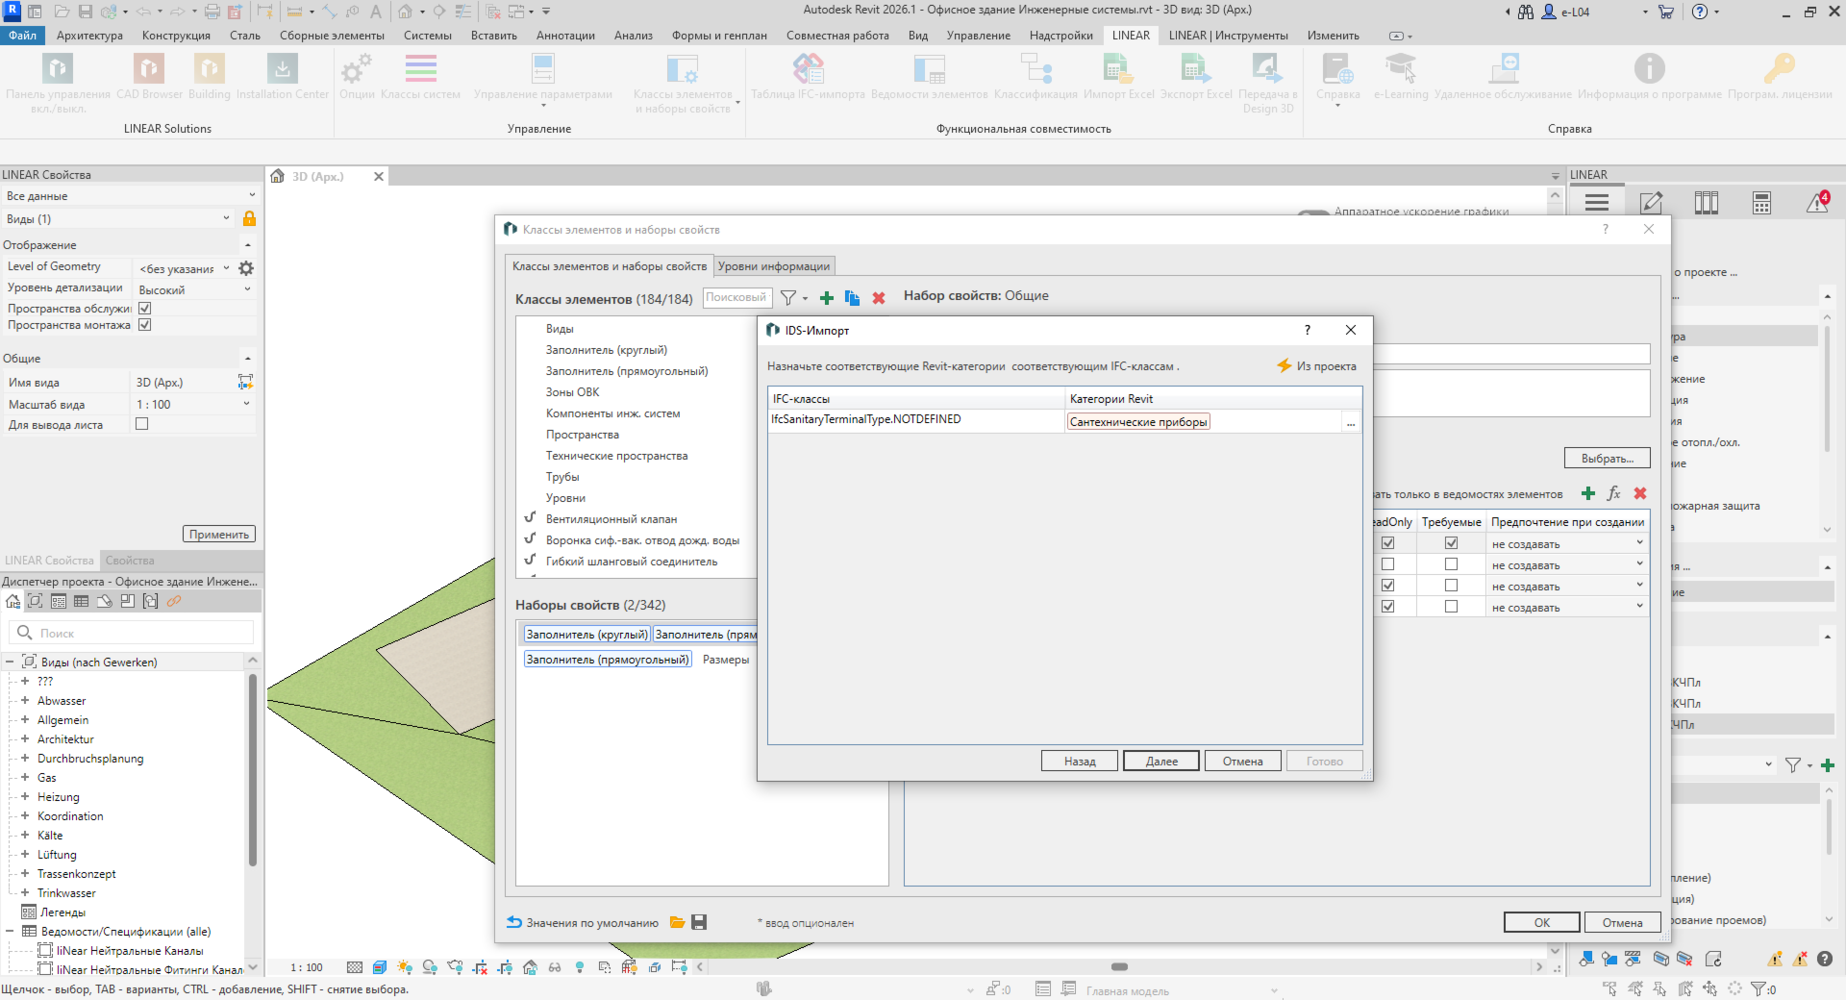
Task: Click the fx formula icon
Action: [x=1613, y=494]
